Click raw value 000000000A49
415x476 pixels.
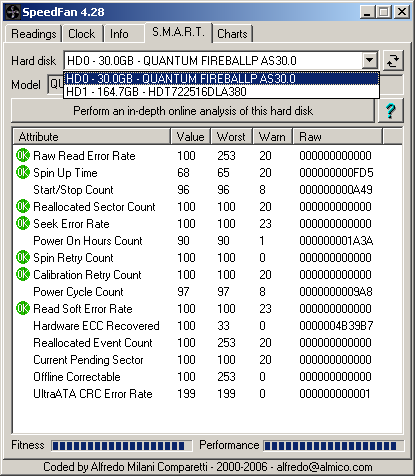click(336, 190)
